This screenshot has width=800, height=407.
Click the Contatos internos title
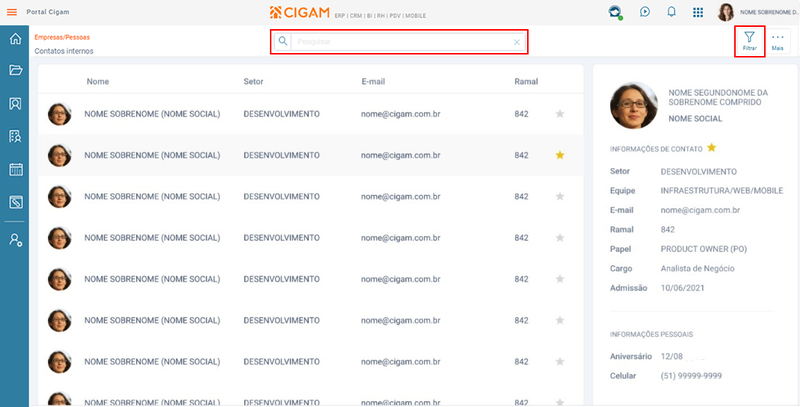click(x=64, y=51)
